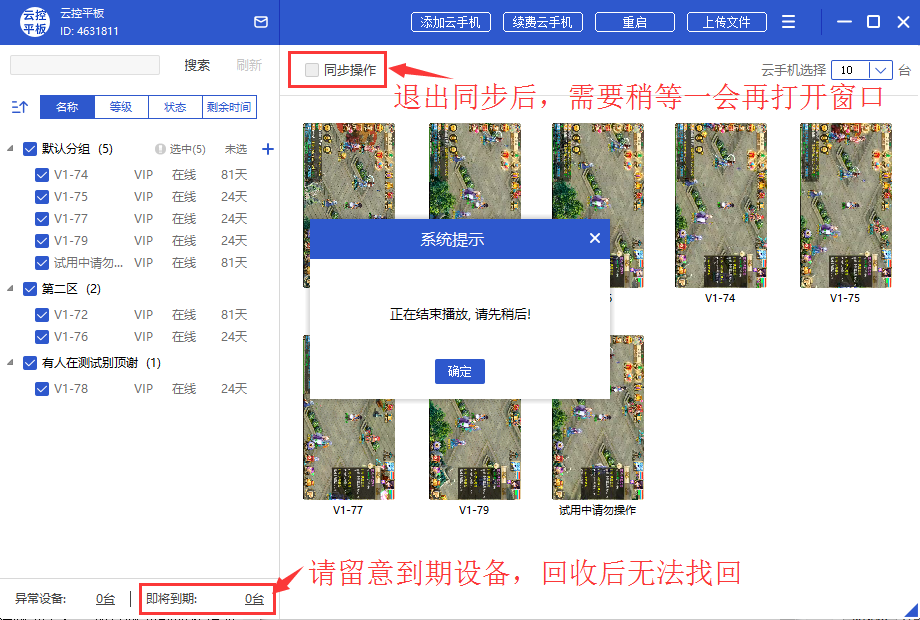Add a new group with the plus icon
This screenshot has width=920, height=620.
click(x=268, y=149)
